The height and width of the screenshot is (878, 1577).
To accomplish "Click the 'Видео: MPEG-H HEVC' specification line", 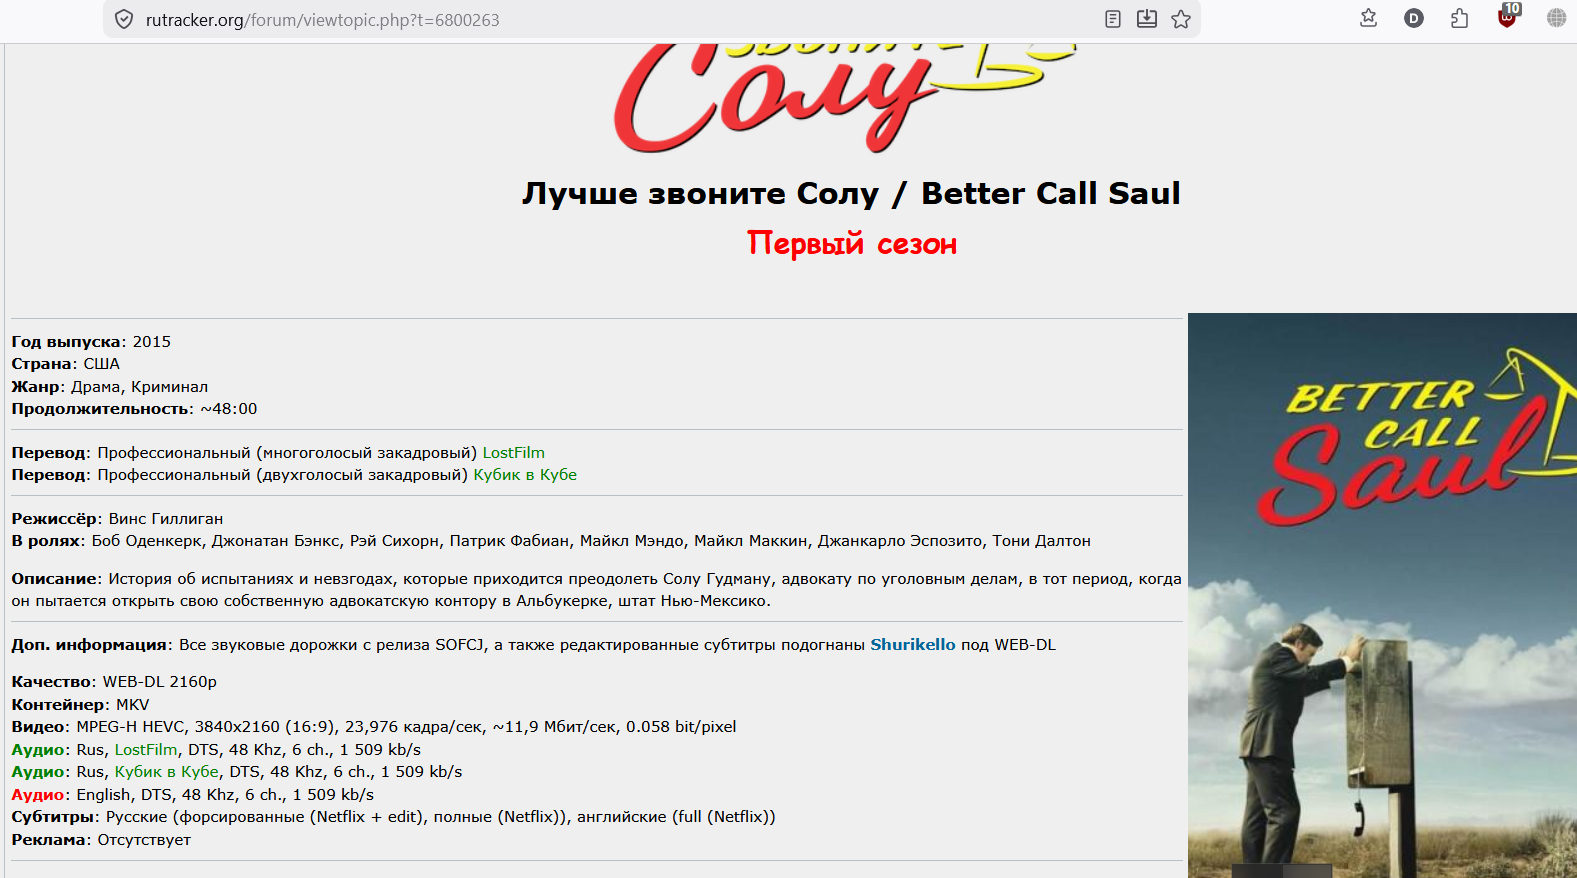I will tap(374, 727).
